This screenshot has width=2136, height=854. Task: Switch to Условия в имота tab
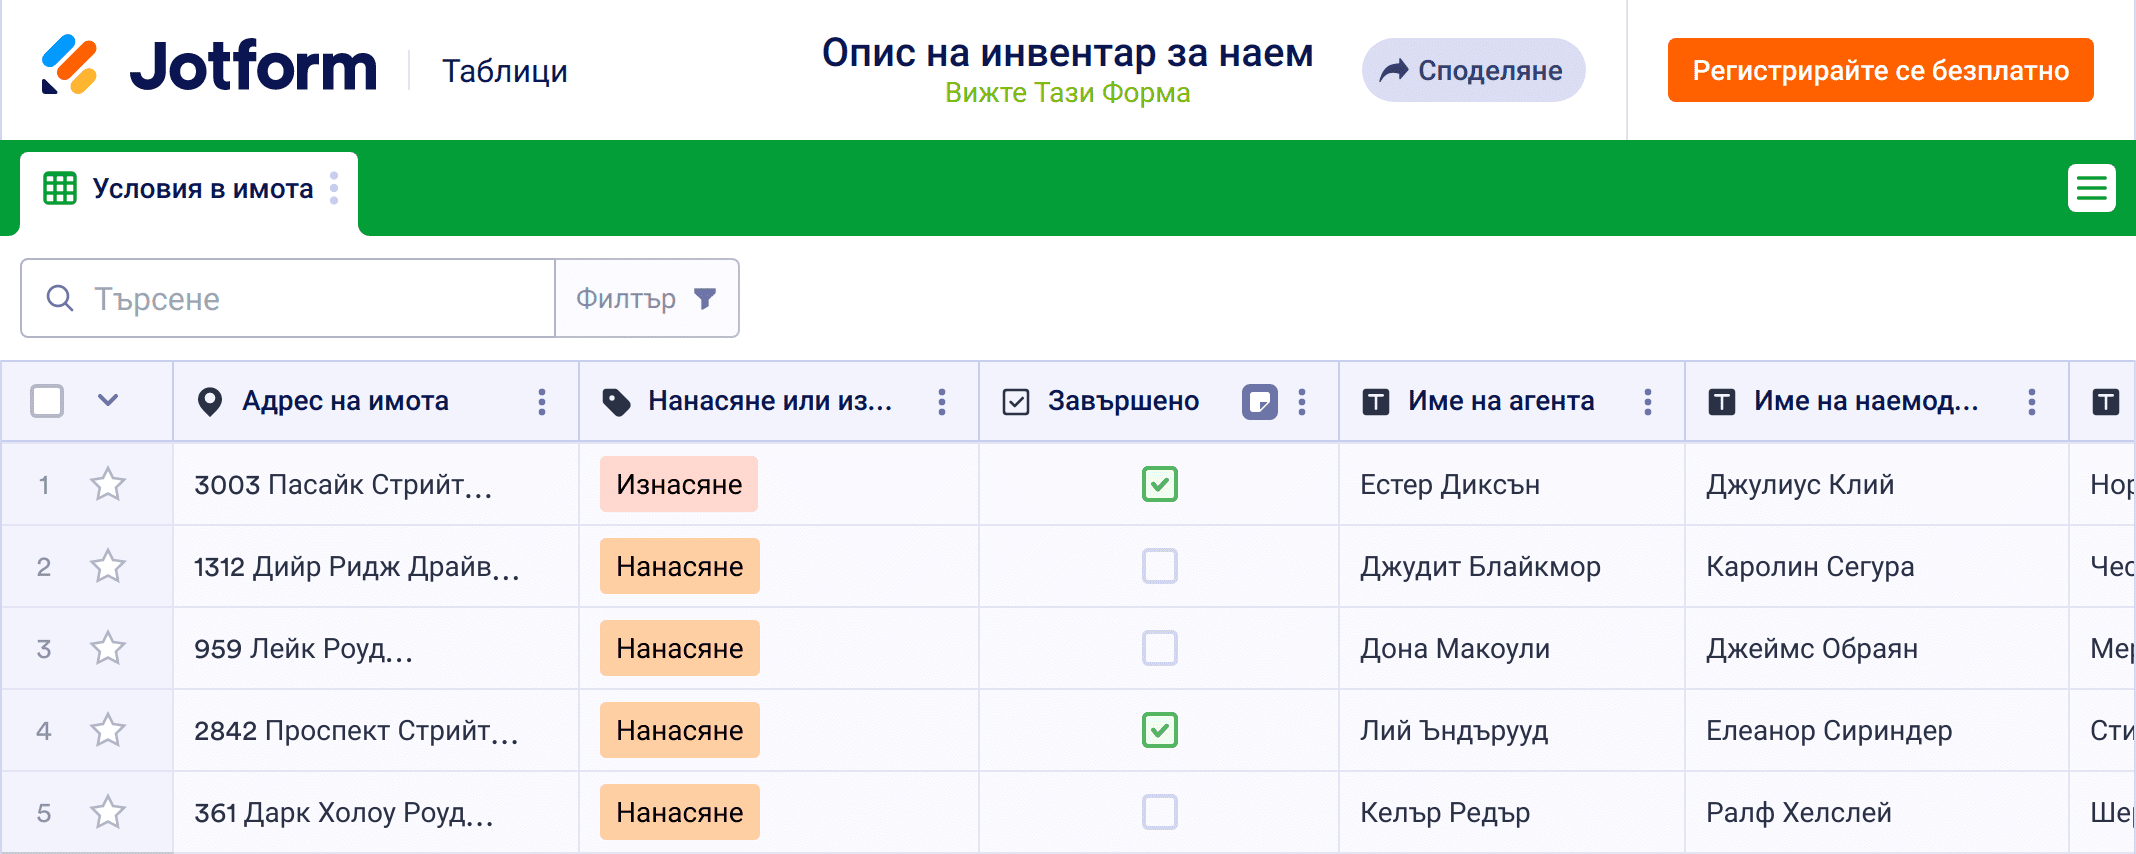[x=202, y=189]
